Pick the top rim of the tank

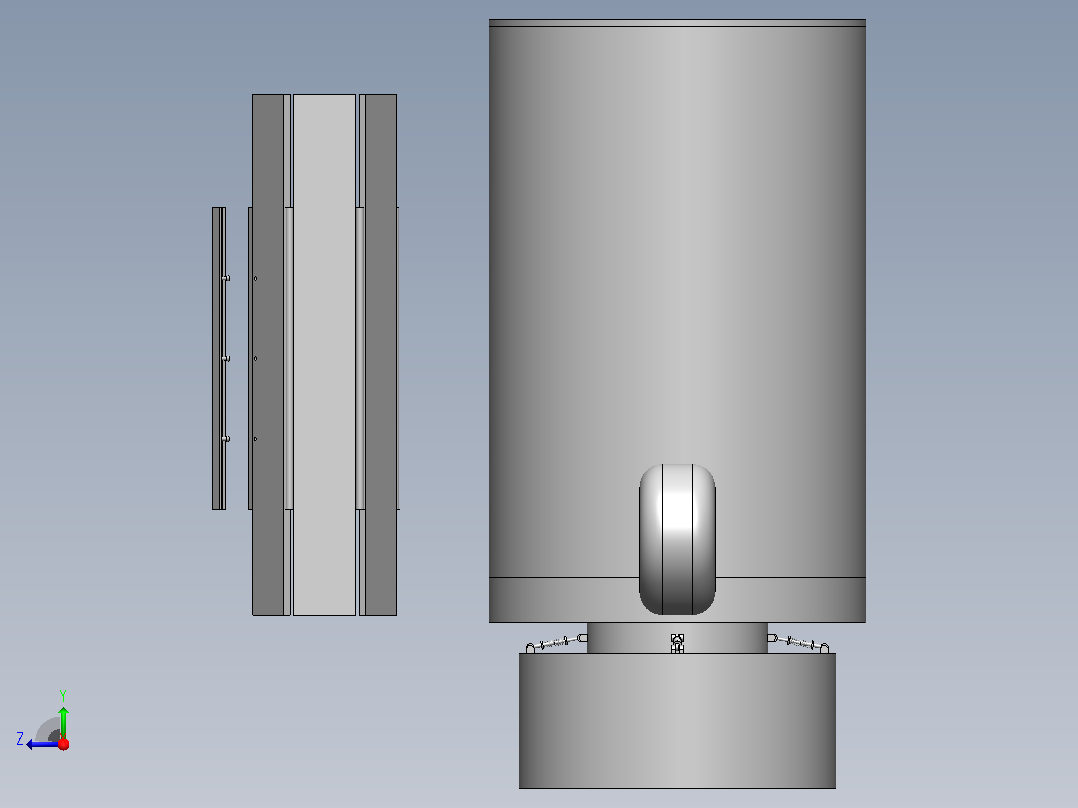point(677,23)
